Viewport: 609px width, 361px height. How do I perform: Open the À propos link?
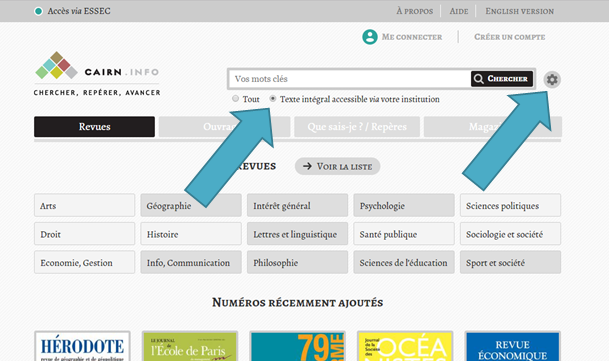pyautogui.click(x=414, y=11)
